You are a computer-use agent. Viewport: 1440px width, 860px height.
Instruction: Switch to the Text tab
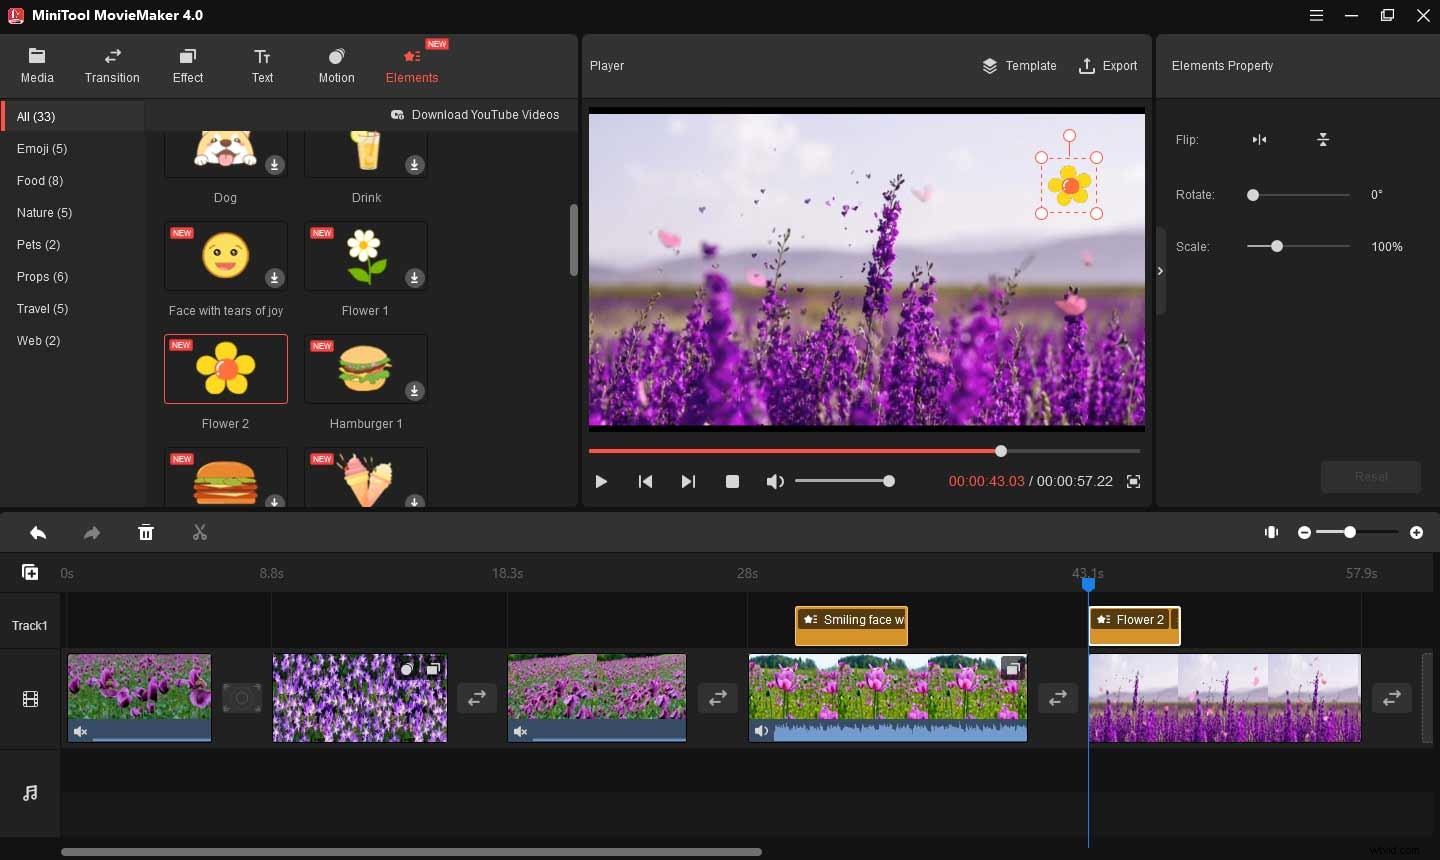click(262, 65)
